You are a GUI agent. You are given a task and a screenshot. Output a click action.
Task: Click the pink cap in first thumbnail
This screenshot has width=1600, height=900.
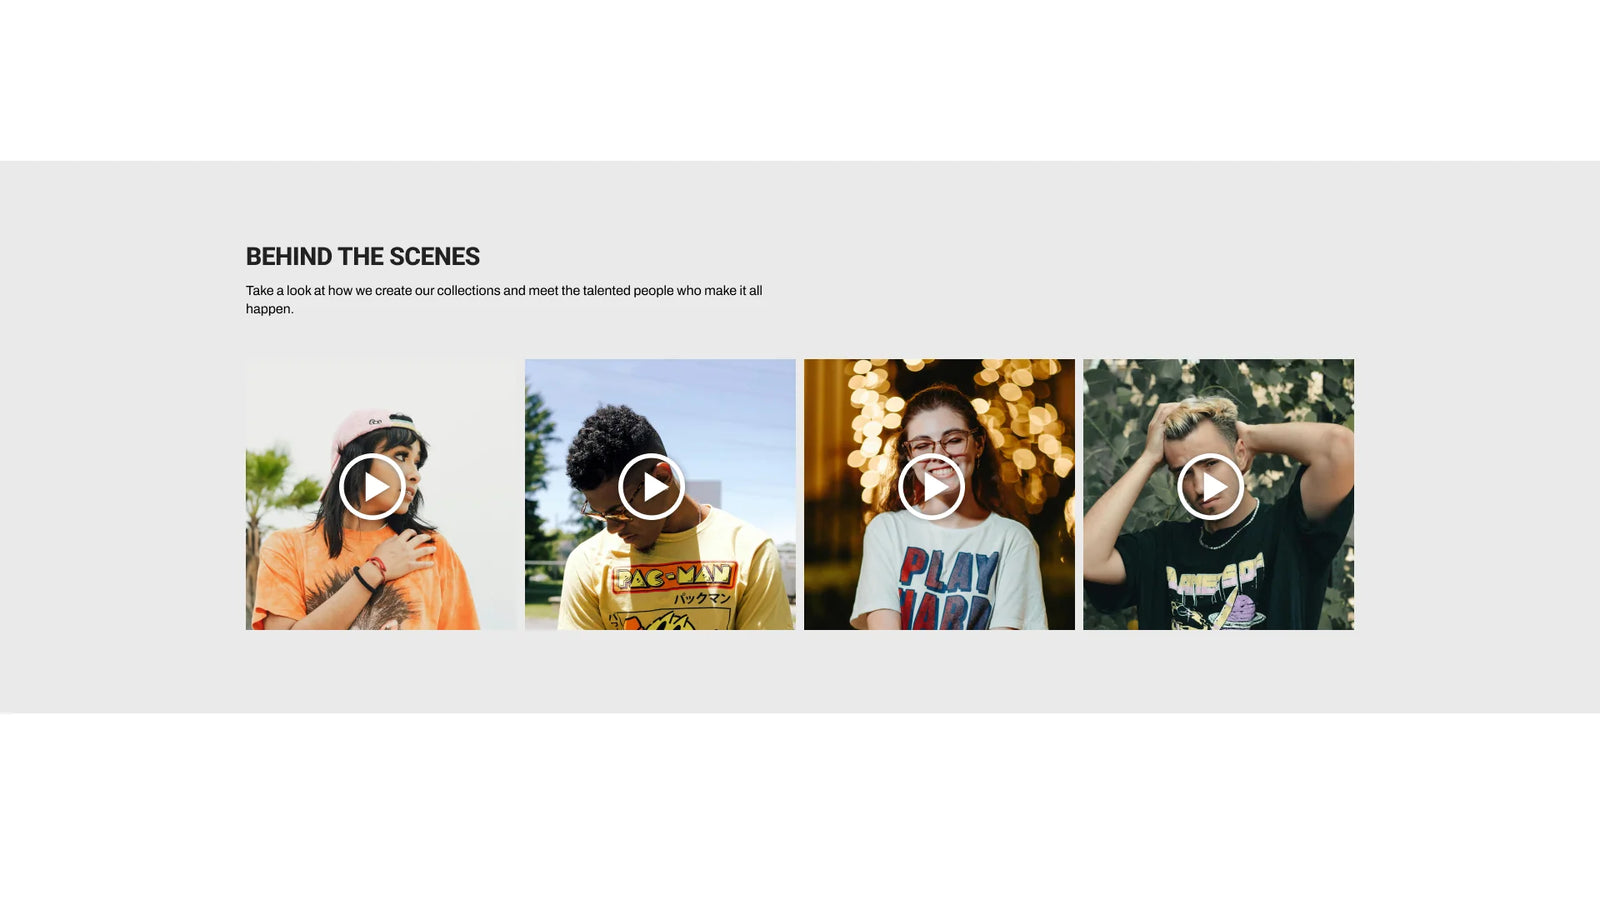click(x=368, y=432)
